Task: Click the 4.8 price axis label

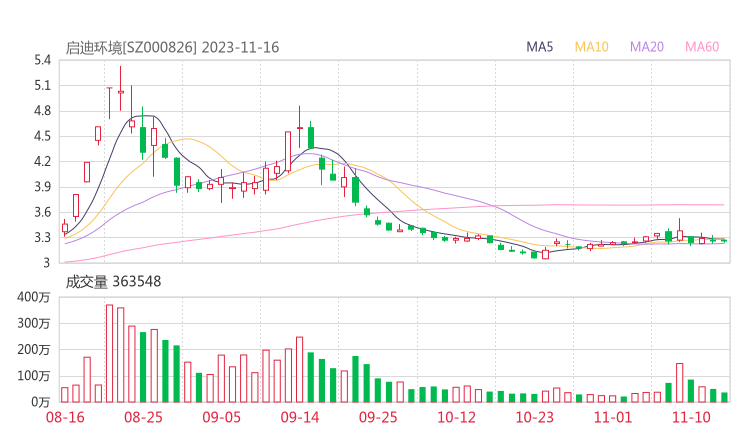Action: [x=42, y=111]
